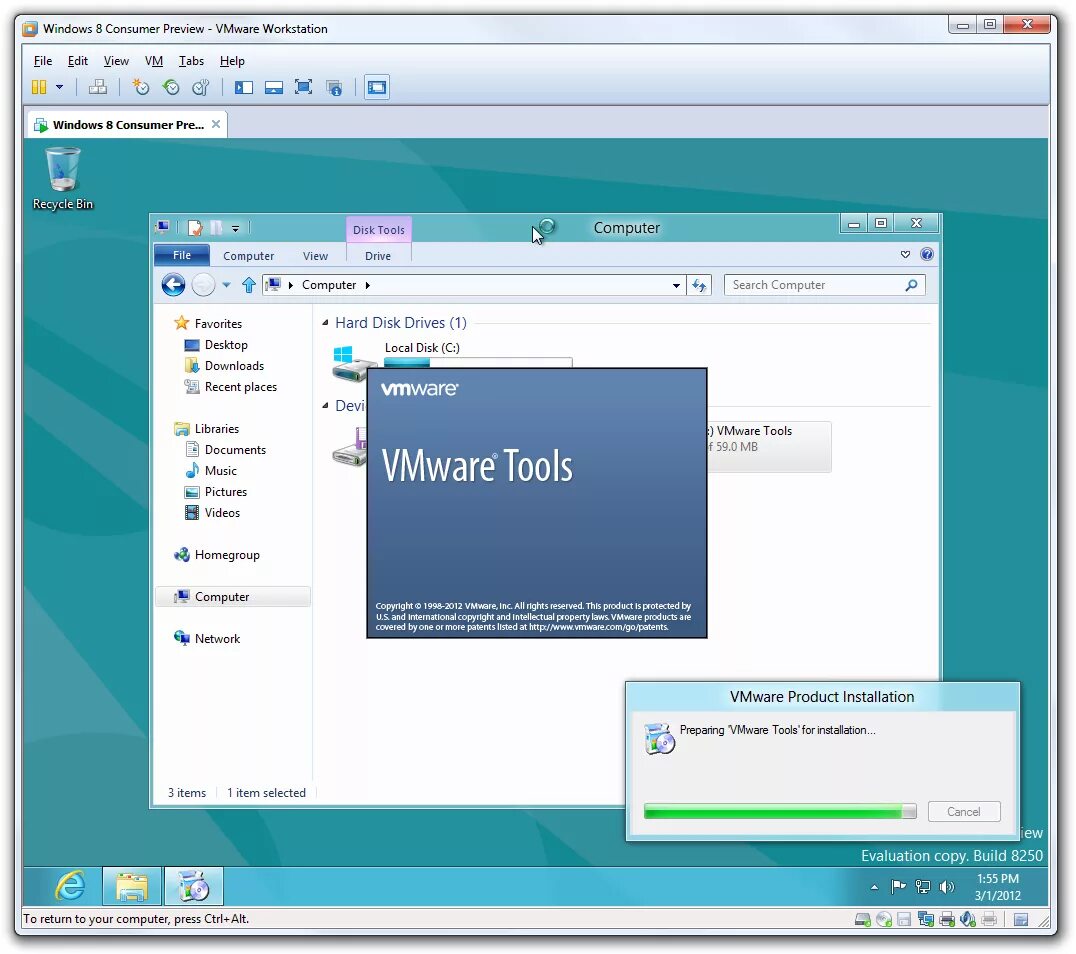Open the Action Center flag icon
Viewport: 1076px width, 954px height.
(x=898, y=887)
